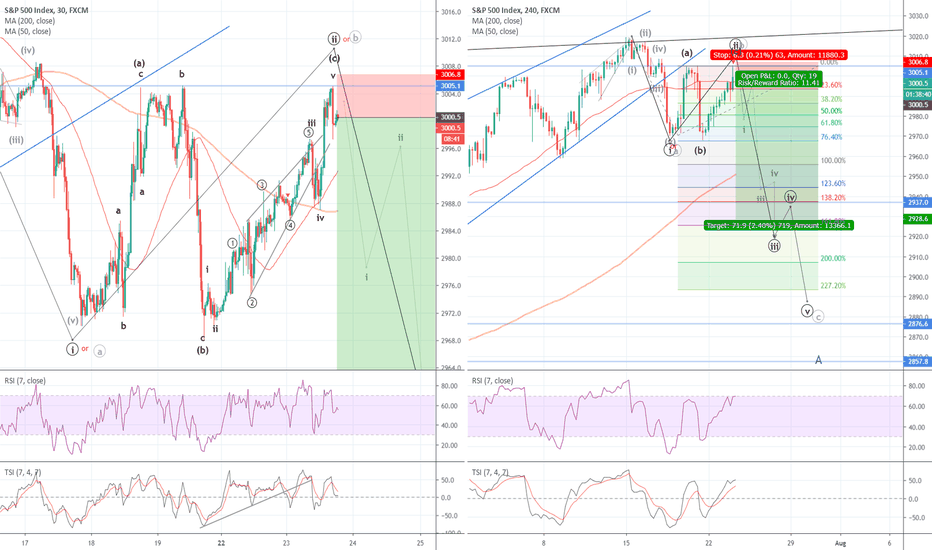Click the circled v wave label on right chart

click(x=807, y=310)
